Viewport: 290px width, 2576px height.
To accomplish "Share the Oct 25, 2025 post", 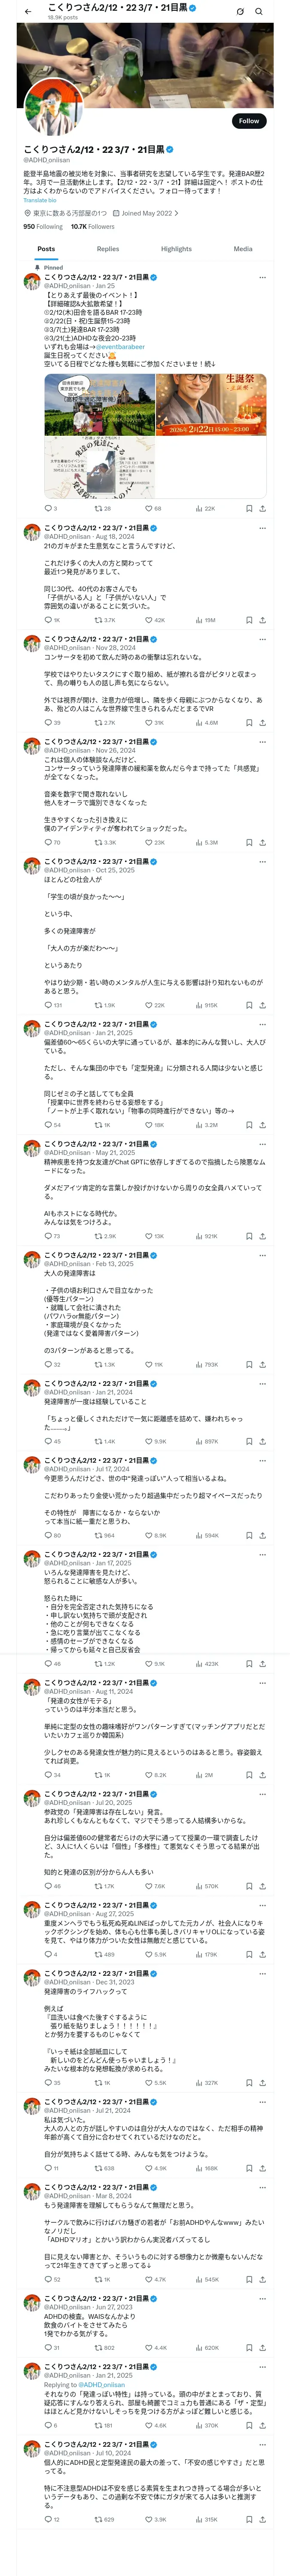I will click(x=262, y=1005).
